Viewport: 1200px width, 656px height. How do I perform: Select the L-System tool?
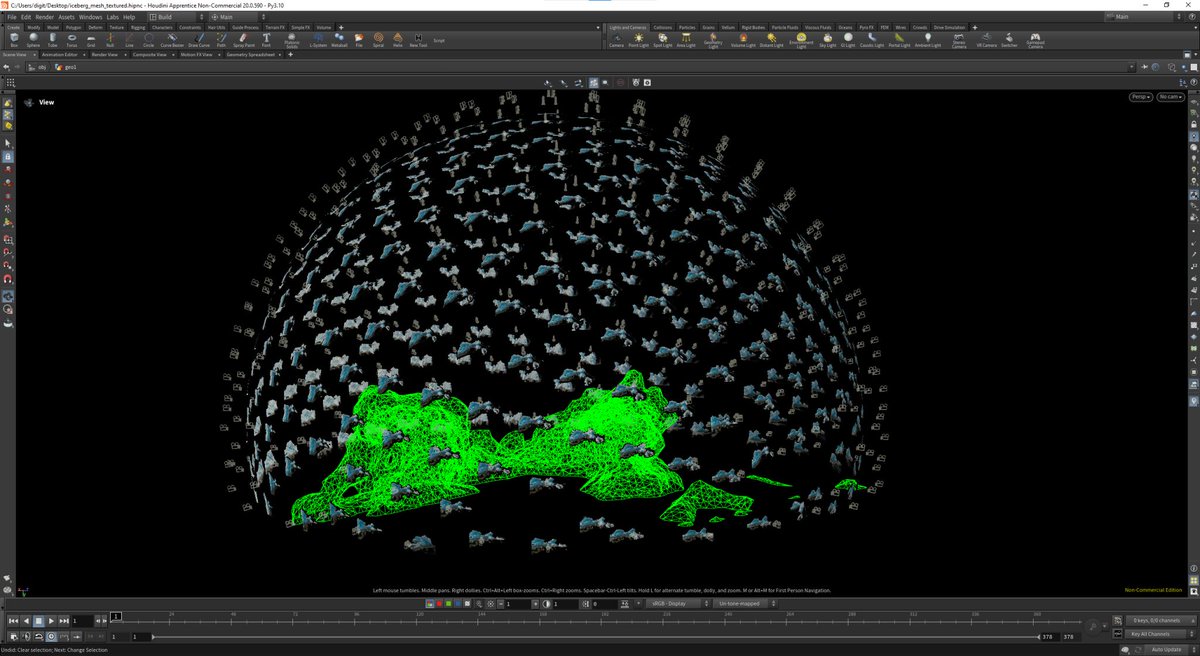coord(317,40)
